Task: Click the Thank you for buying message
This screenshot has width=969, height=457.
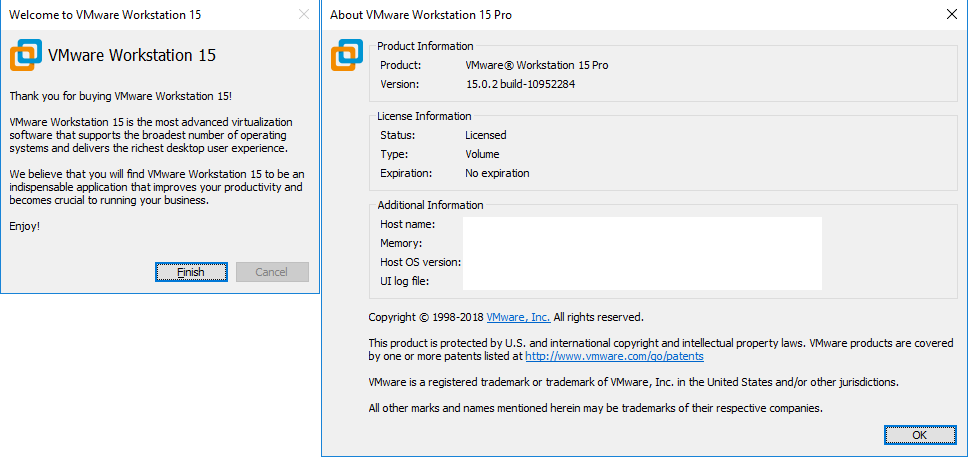Action: pos(121,96)
